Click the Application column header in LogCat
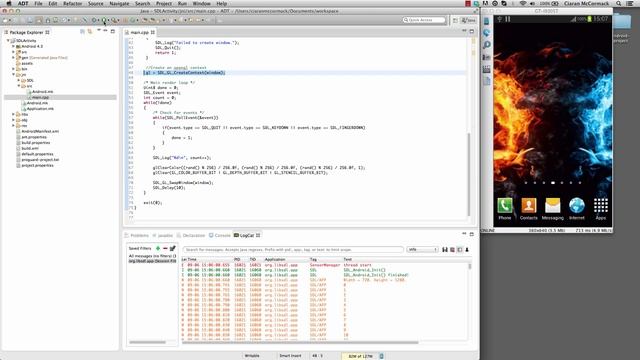 click(275, 259)
